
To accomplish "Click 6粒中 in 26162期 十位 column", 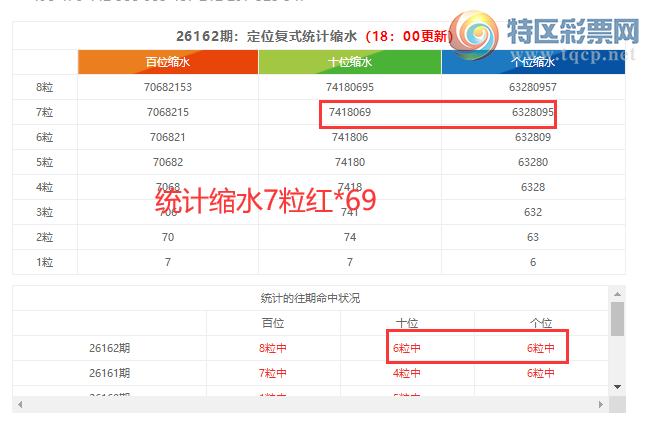I will 406,348.
